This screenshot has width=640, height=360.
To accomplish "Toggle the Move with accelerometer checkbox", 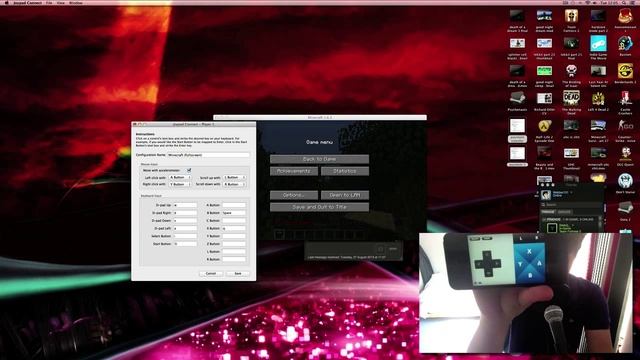I will click(189, 170).
